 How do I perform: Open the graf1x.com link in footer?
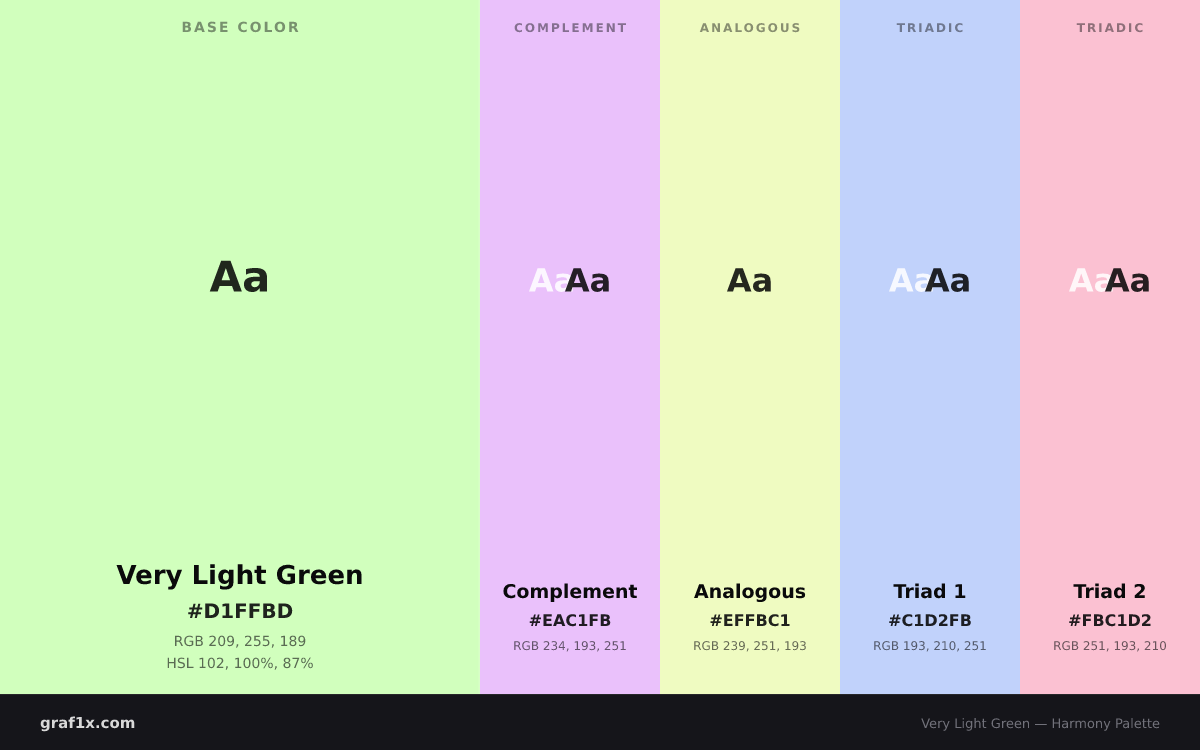(x=88, y=723)
